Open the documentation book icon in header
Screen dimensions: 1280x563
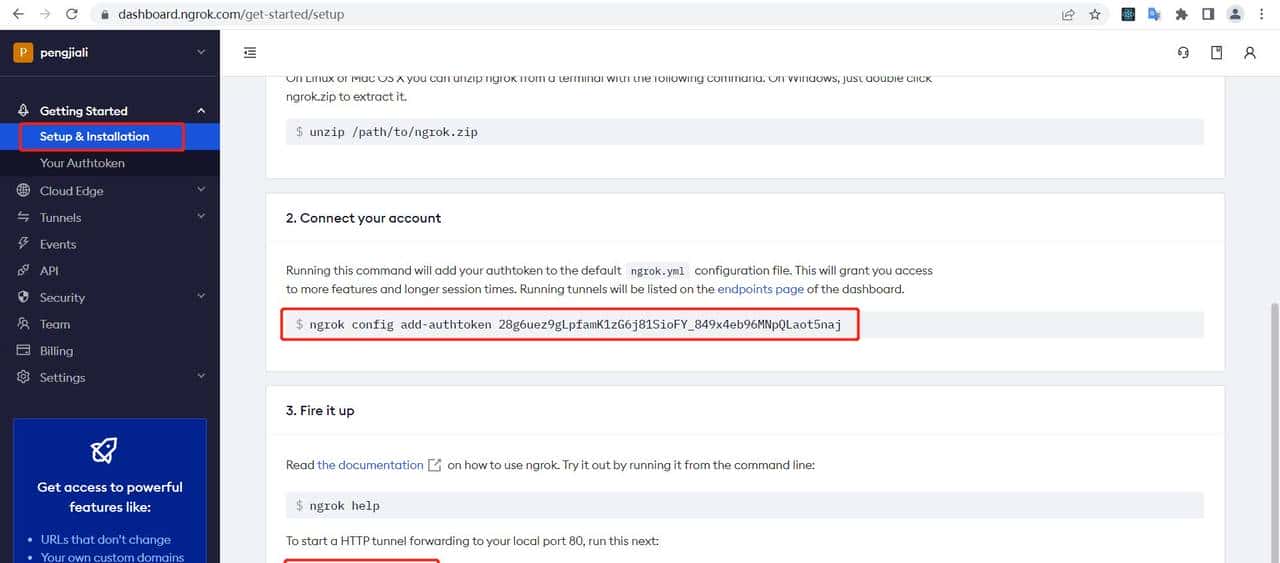click(x=1216, y=53)
